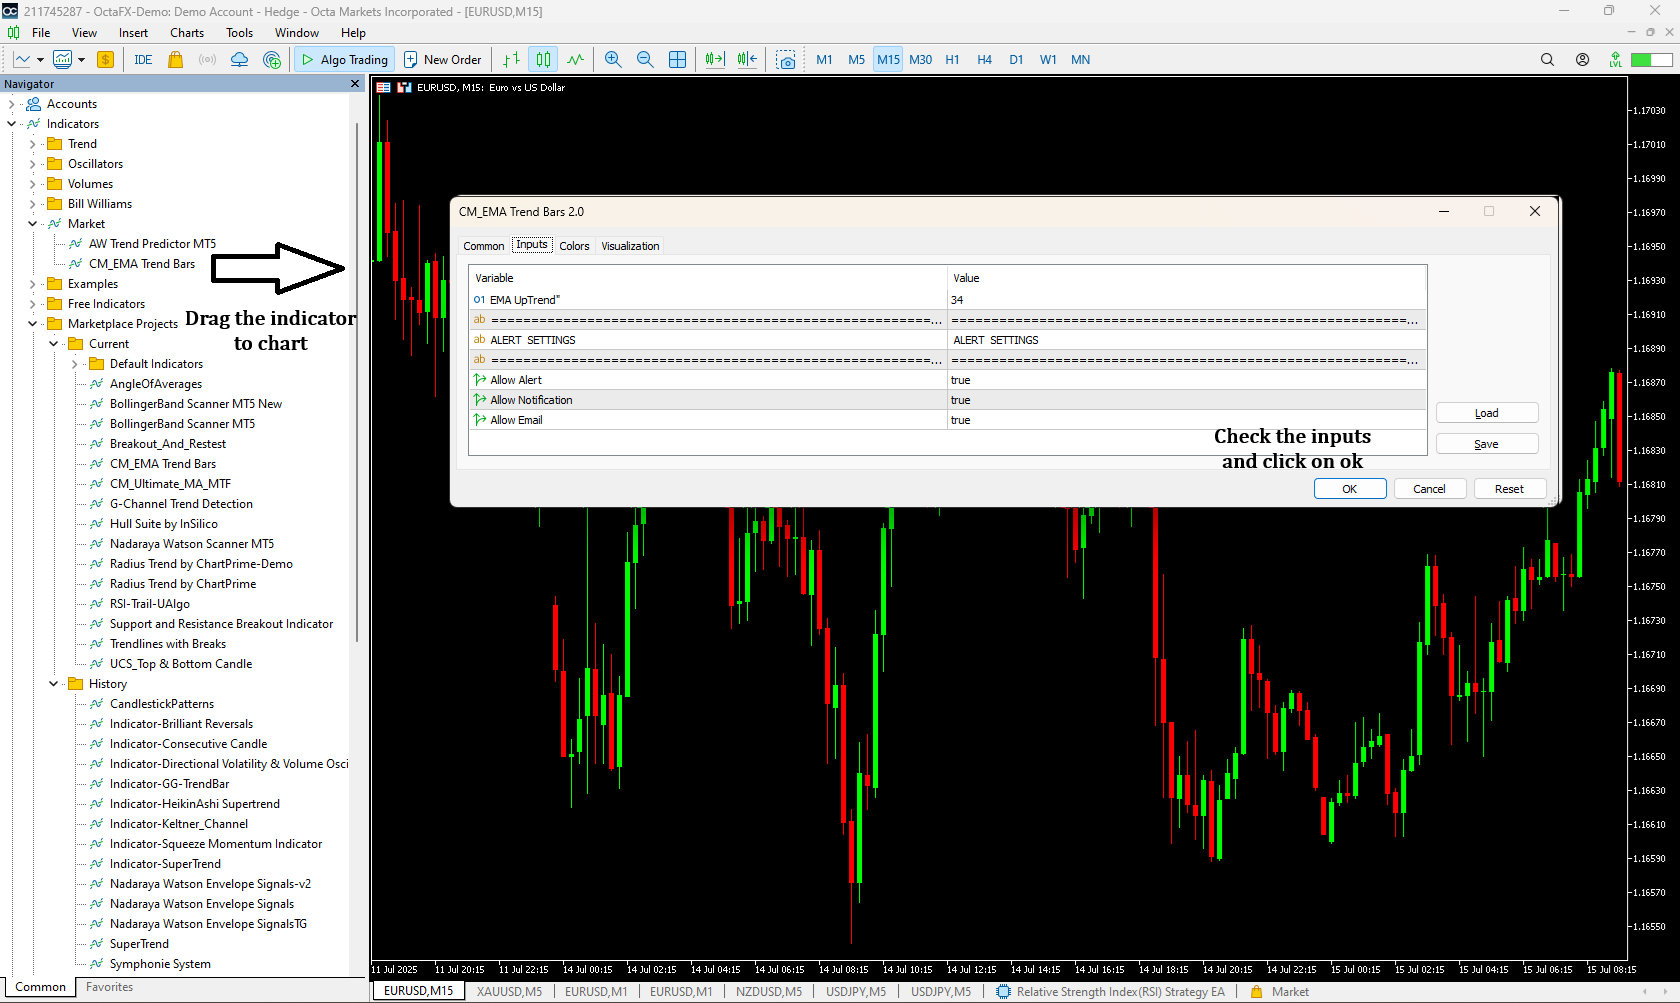Select AW Trend Predictor MT5 indicator
Viewport: 1680px width, 1003px height.
pyautogui.click(x=152, y=244)
